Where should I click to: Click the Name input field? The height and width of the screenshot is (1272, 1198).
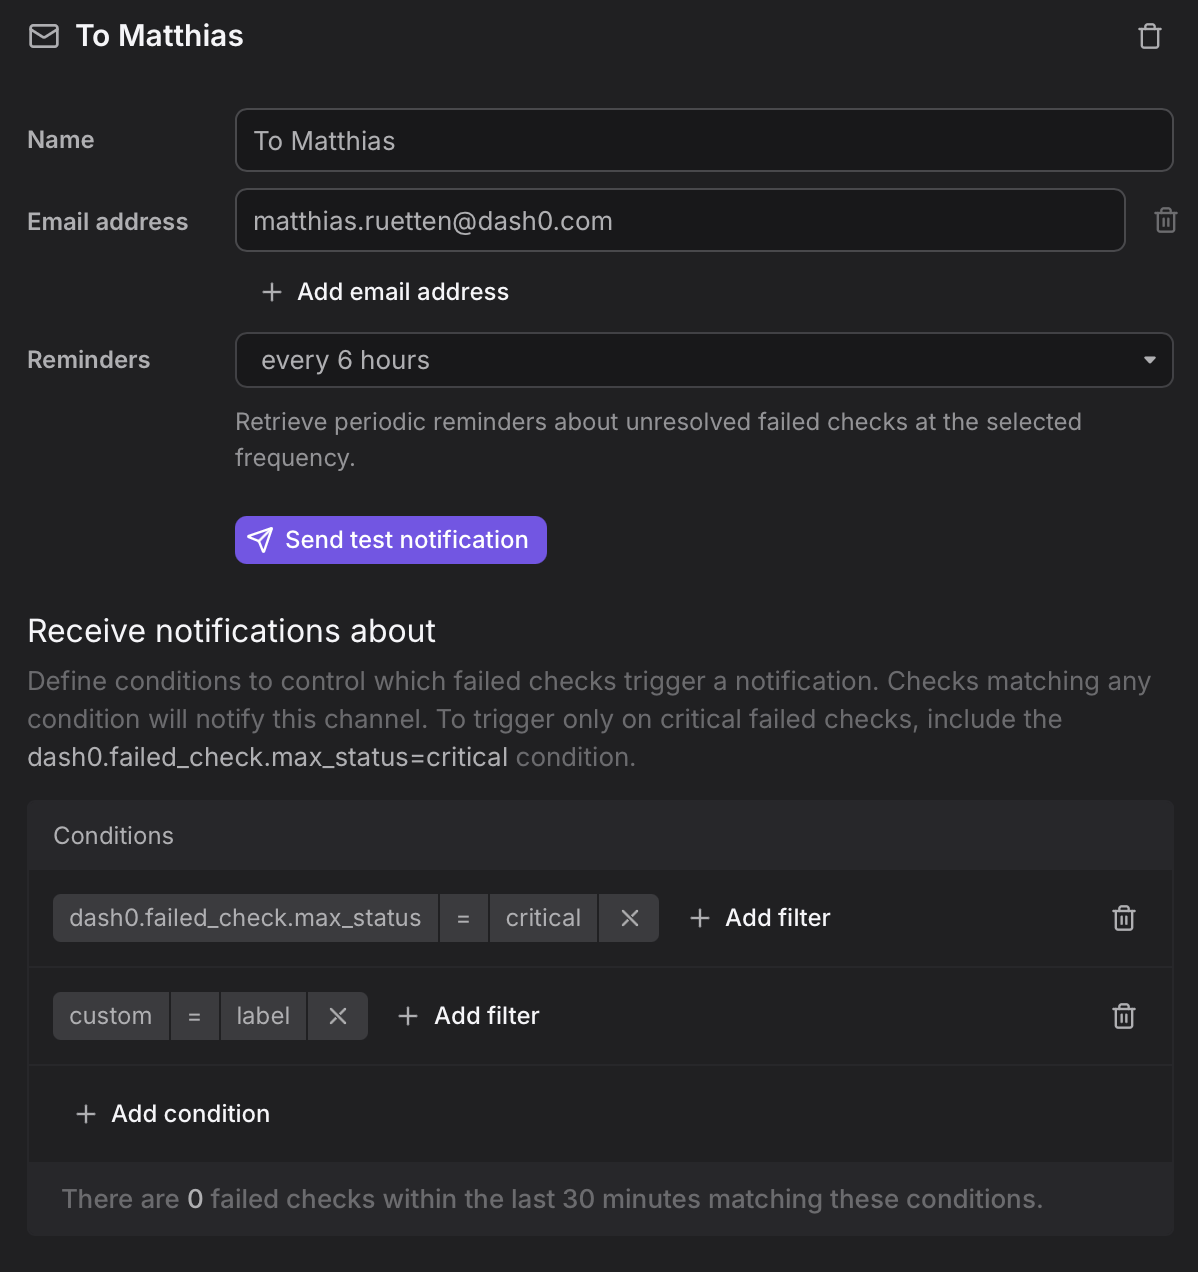(x=703, y=140)
